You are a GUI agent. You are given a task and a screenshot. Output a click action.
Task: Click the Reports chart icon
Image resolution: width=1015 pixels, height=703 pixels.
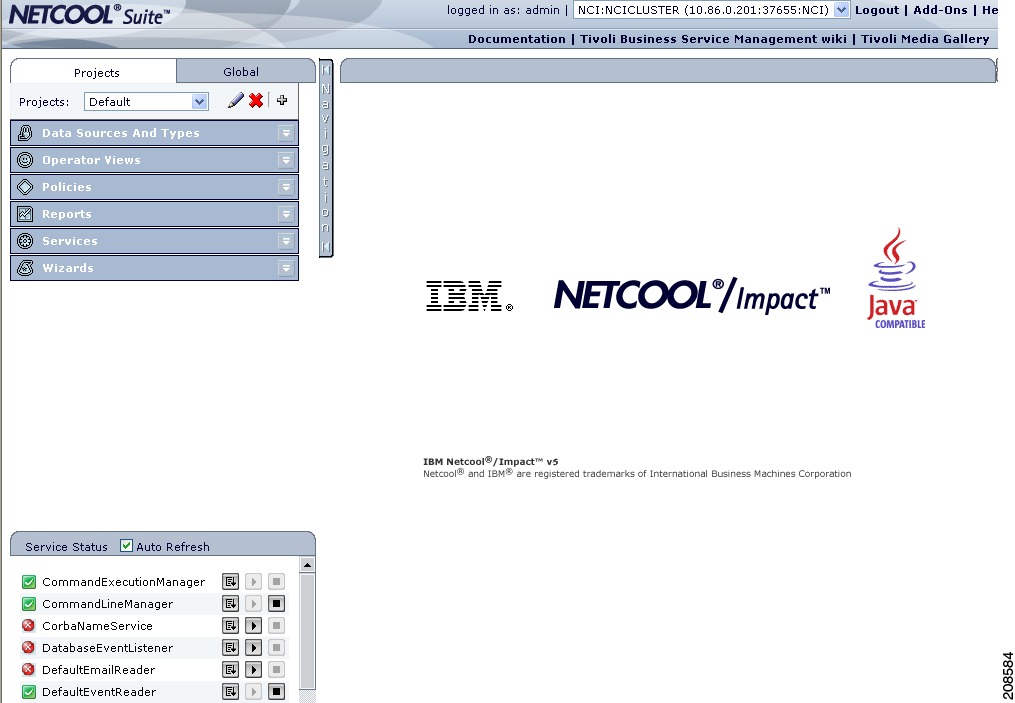point(25,214)
